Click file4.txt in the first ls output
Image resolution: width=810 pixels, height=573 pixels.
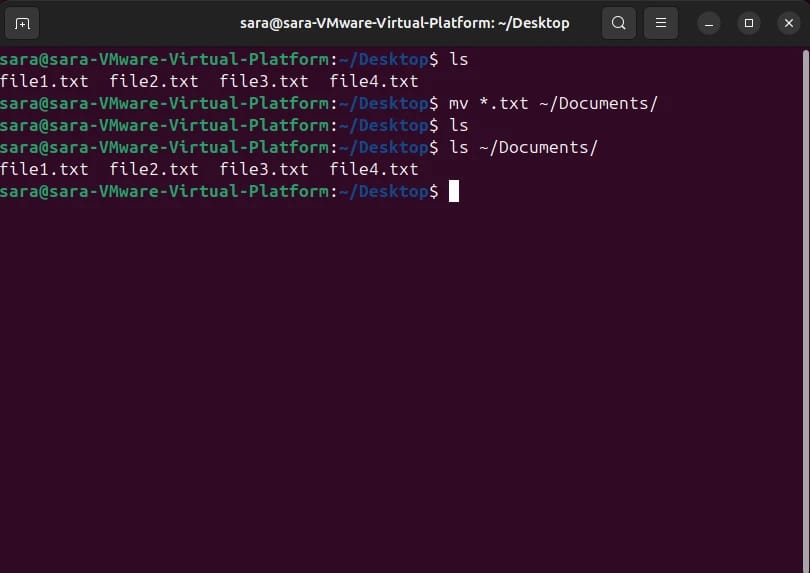pos(374,81)
